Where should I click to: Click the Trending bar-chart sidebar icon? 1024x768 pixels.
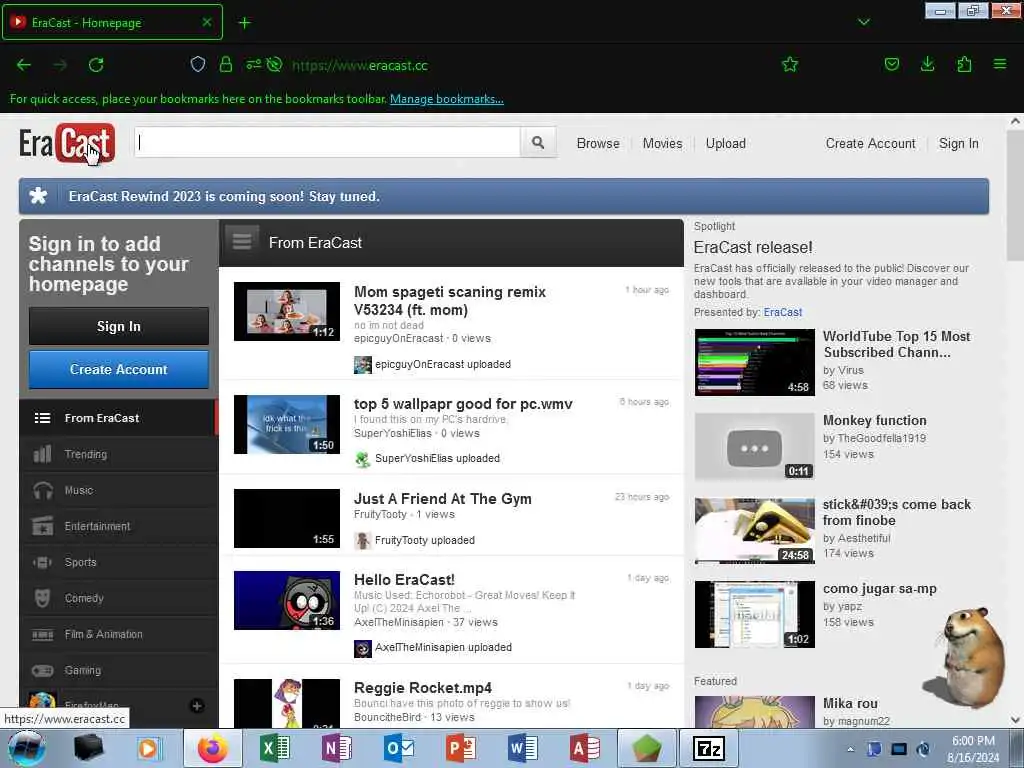click(42, 454)
